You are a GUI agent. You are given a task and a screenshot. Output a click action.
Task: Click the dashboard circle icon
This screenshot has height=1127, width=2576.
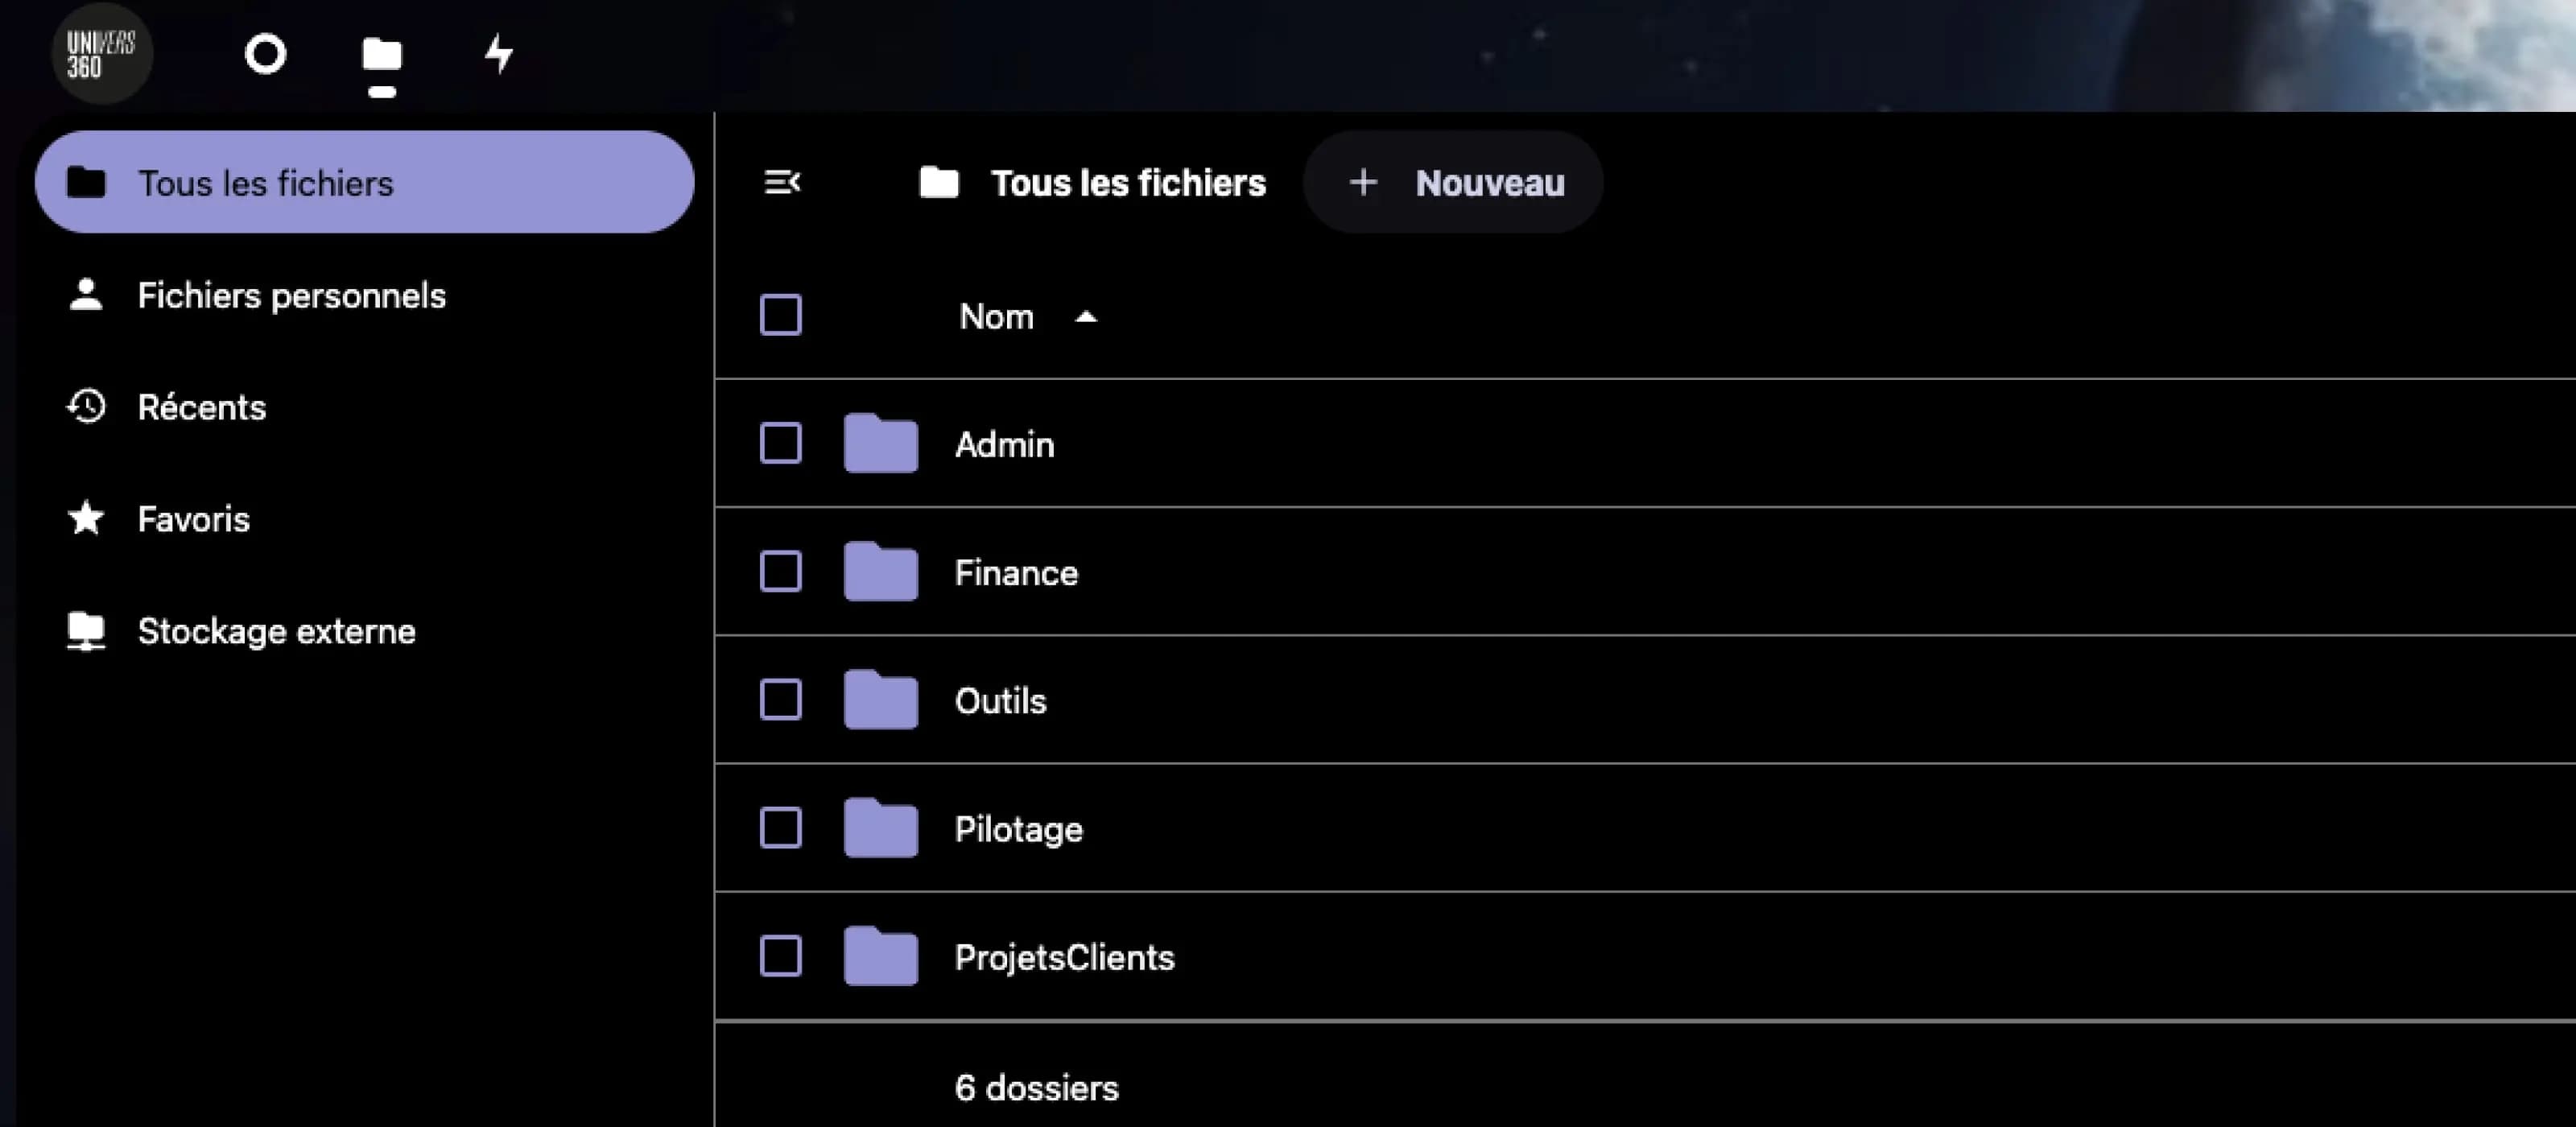[266, 55]
